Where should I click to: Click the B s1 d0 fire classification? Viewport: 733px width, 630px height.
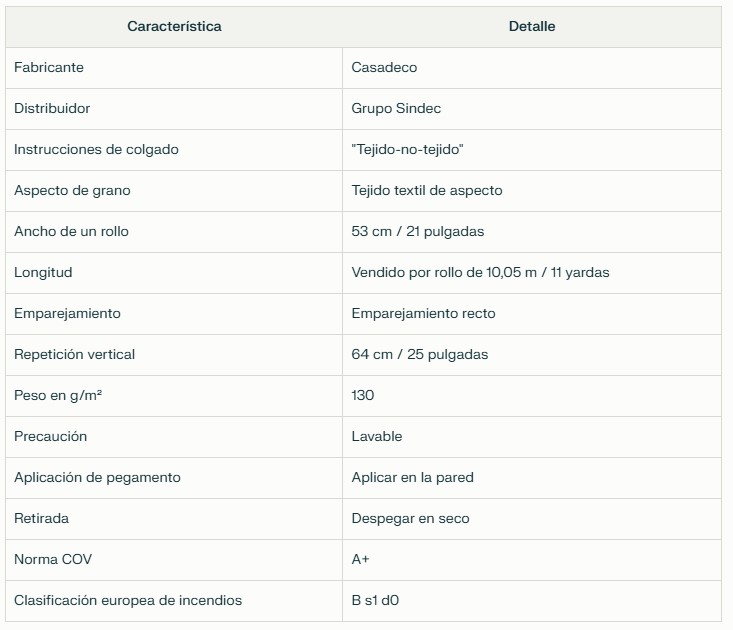click(x=375, y=601)
